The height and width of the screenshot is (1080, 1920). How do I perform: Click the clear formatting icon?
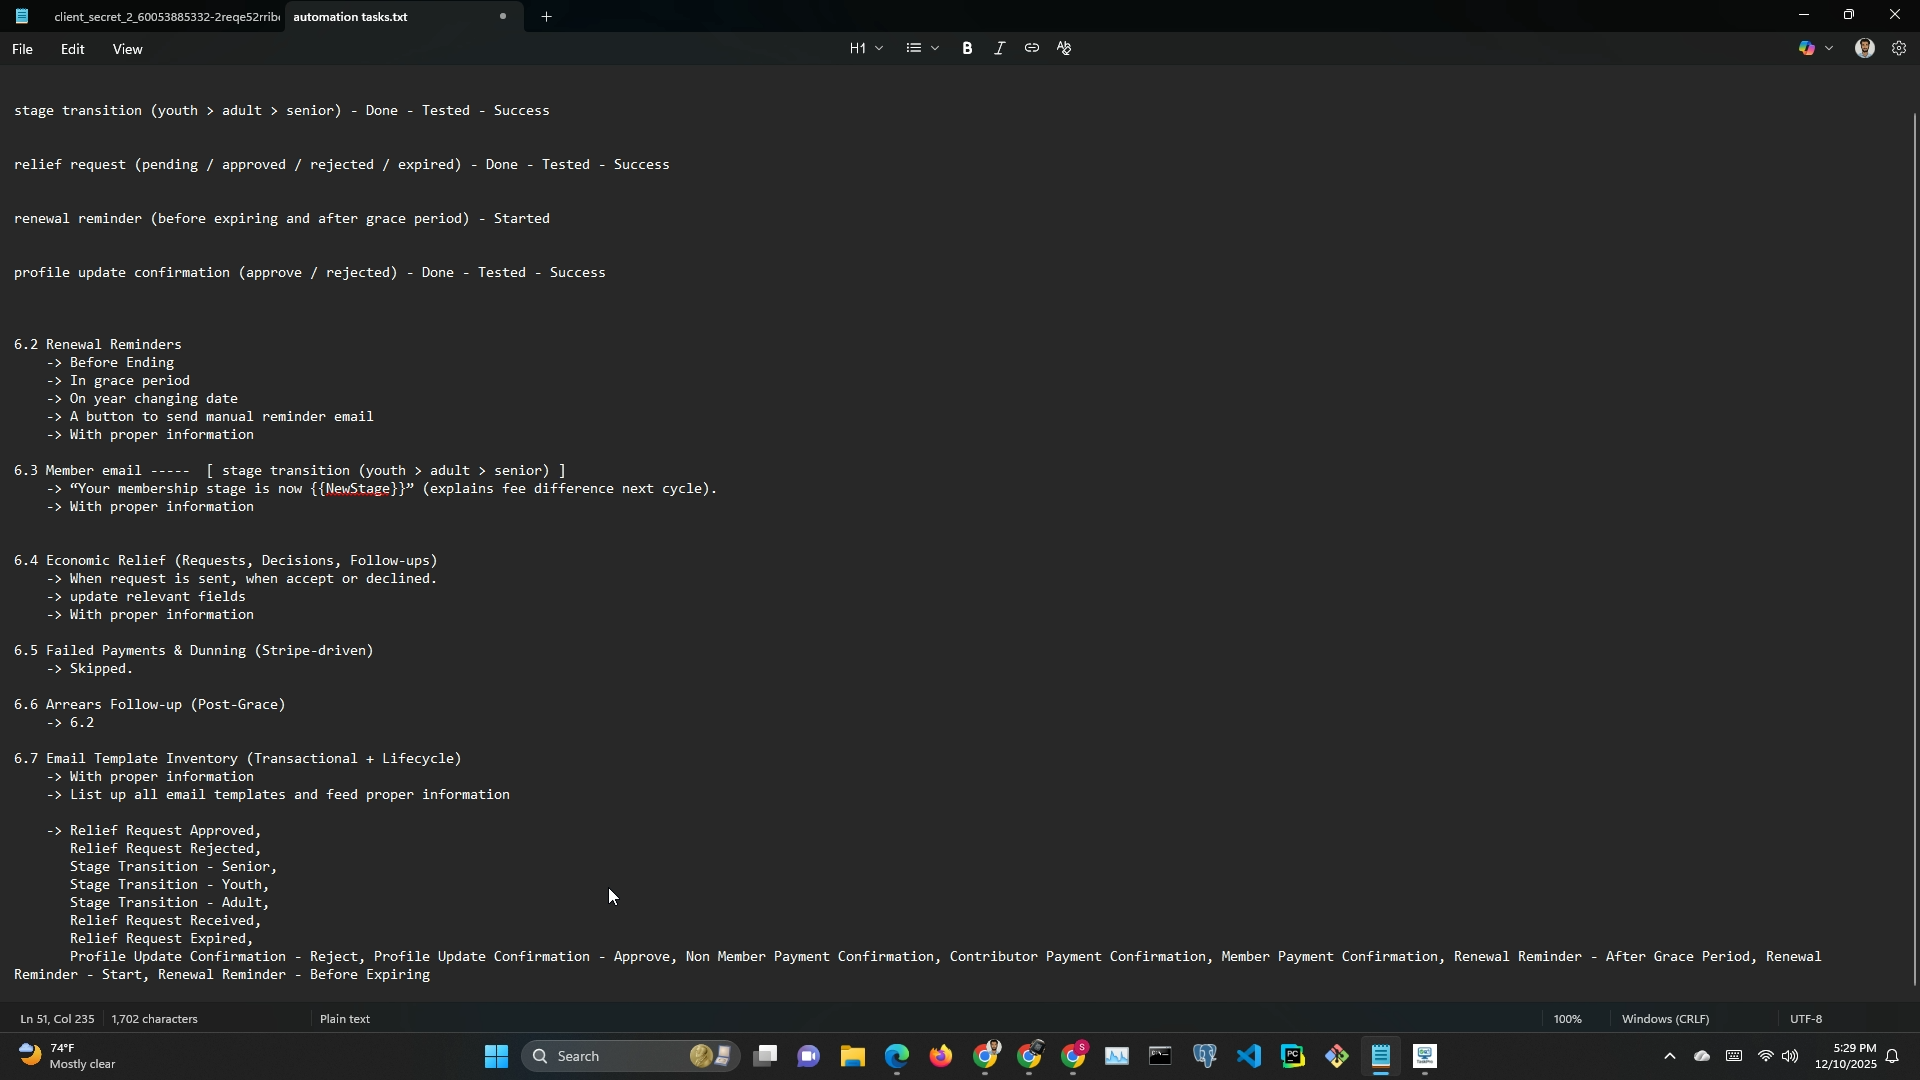coord(1064,48)
